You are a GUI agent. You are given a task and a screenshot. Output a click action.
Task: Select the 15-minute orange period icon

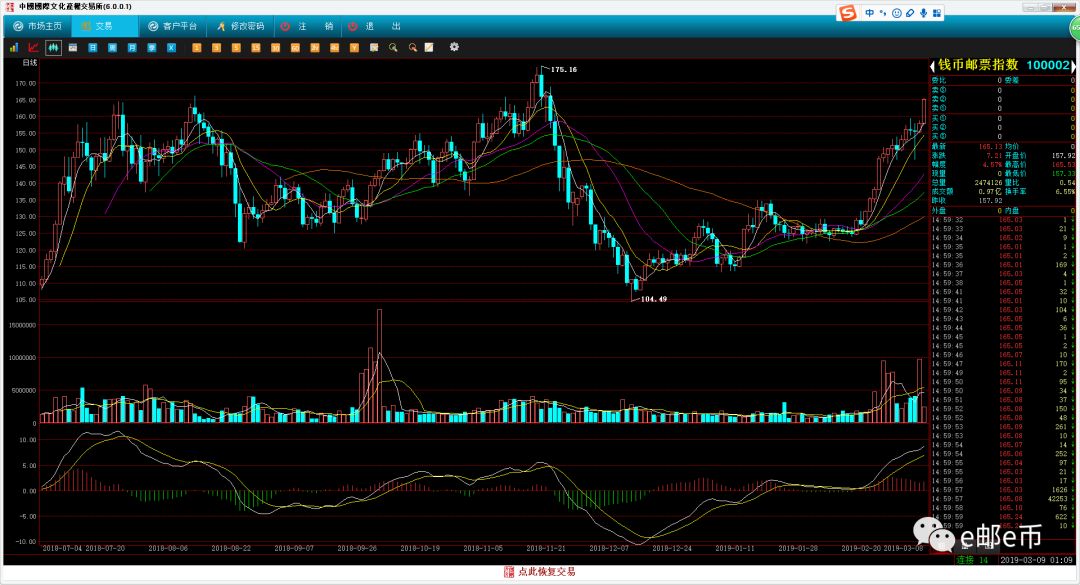point(256,48)
